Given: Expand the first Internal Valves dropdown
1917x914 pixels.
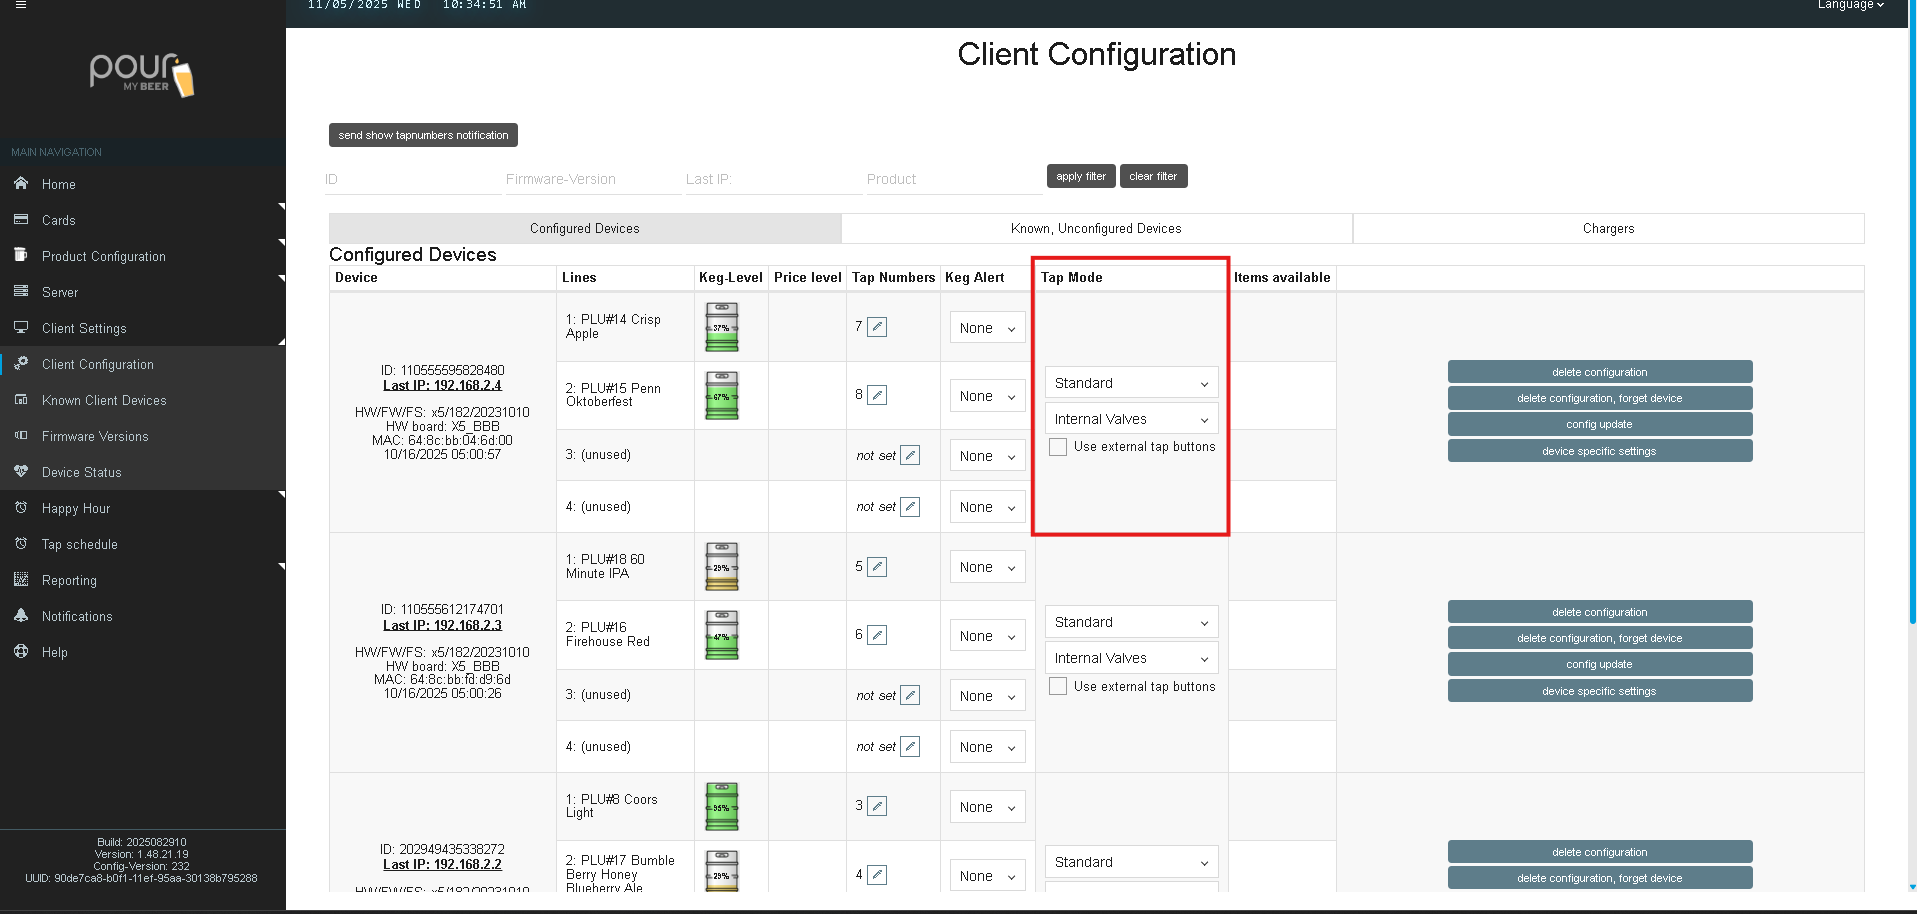Looking at the screenshot, I should tap(1130, 419).
